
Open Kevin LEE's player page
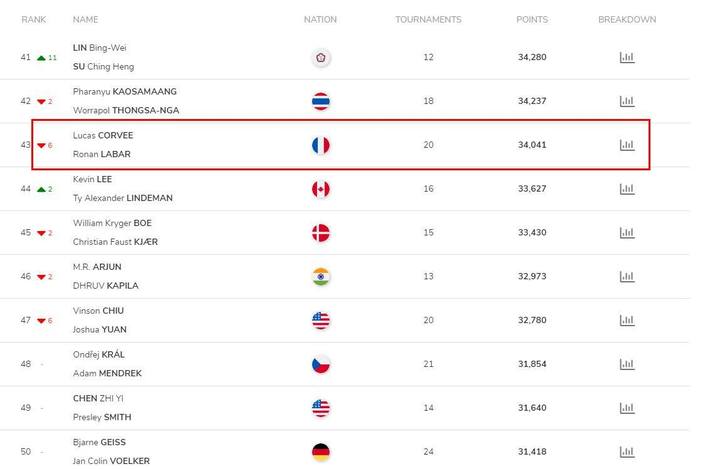tap(92, 179)
